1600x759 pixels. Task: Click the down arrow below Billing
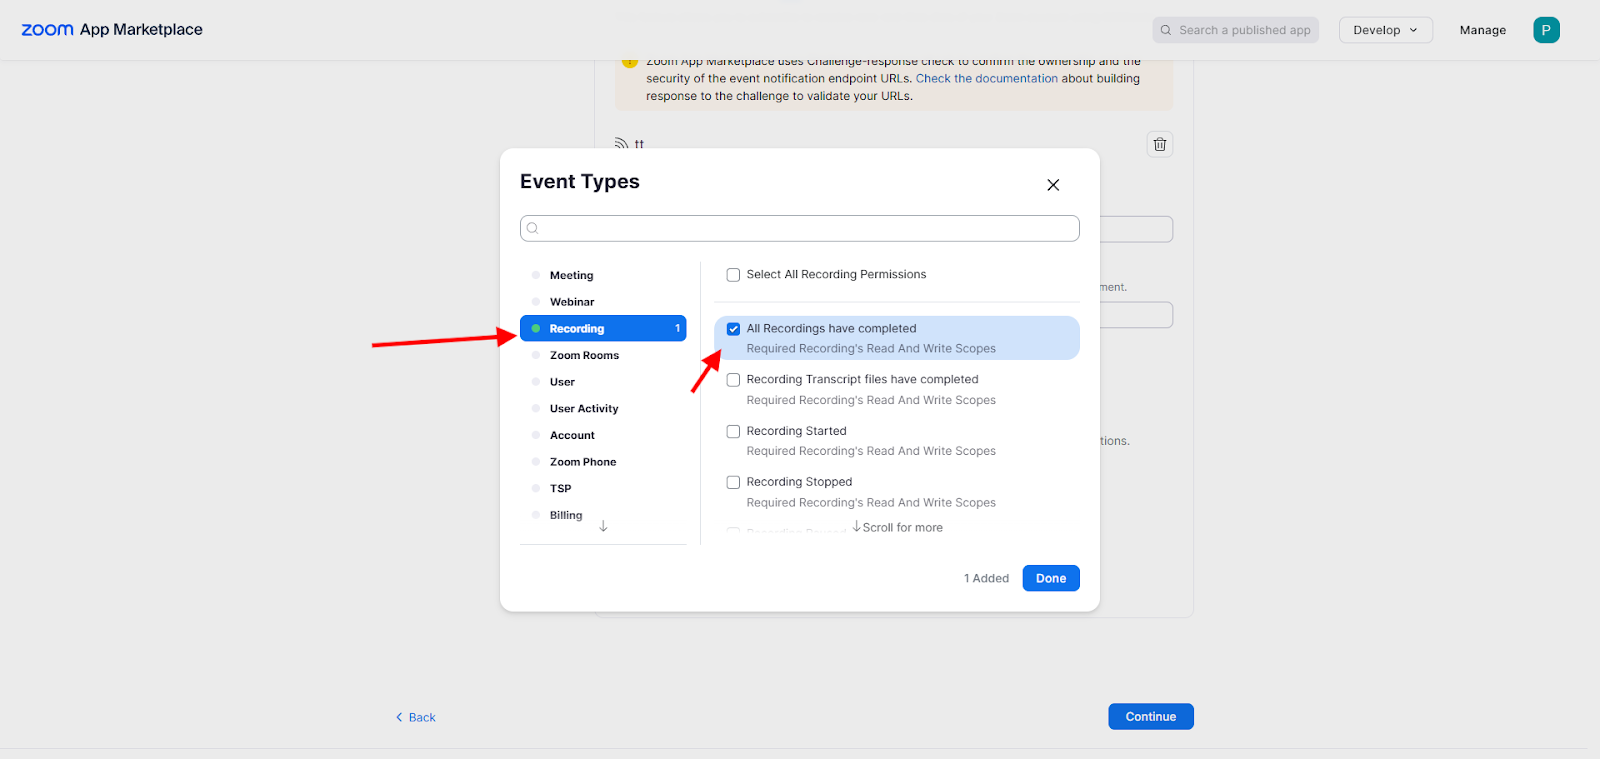pos(603,526)
